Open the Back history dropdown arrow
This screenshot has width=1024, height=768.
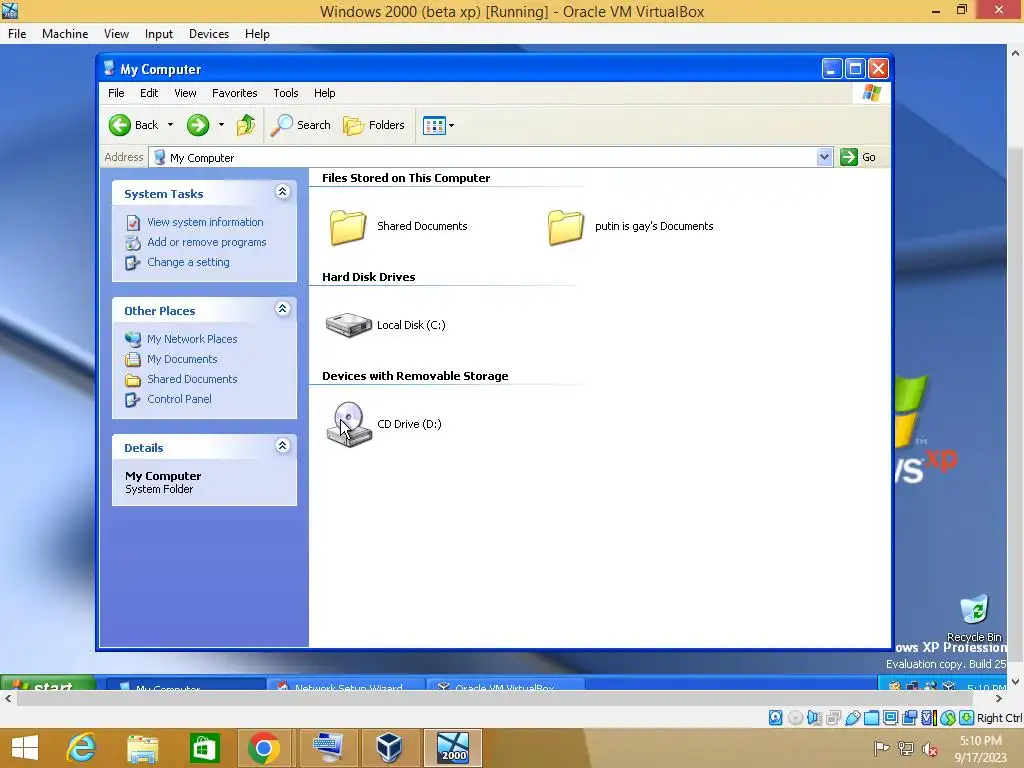click(170, 125)
